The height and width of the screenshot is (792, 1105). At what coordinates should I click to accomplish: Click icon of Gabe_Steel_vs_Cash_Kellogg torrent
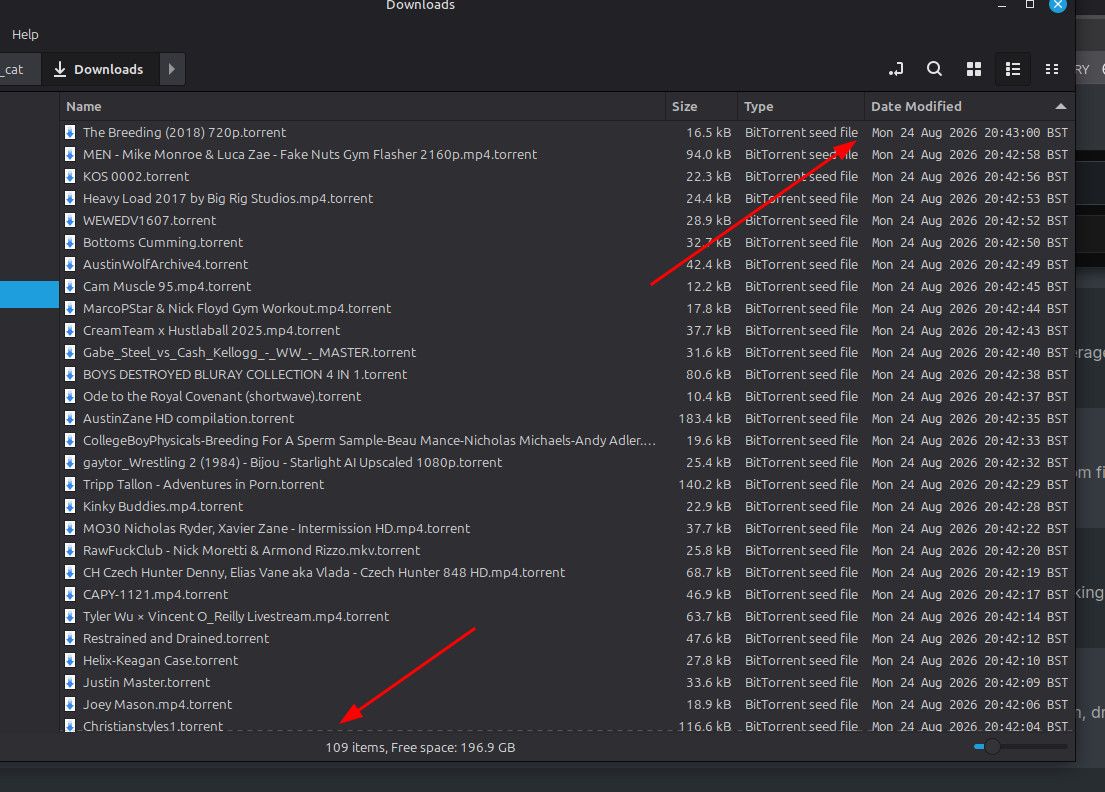pos(70,352)
